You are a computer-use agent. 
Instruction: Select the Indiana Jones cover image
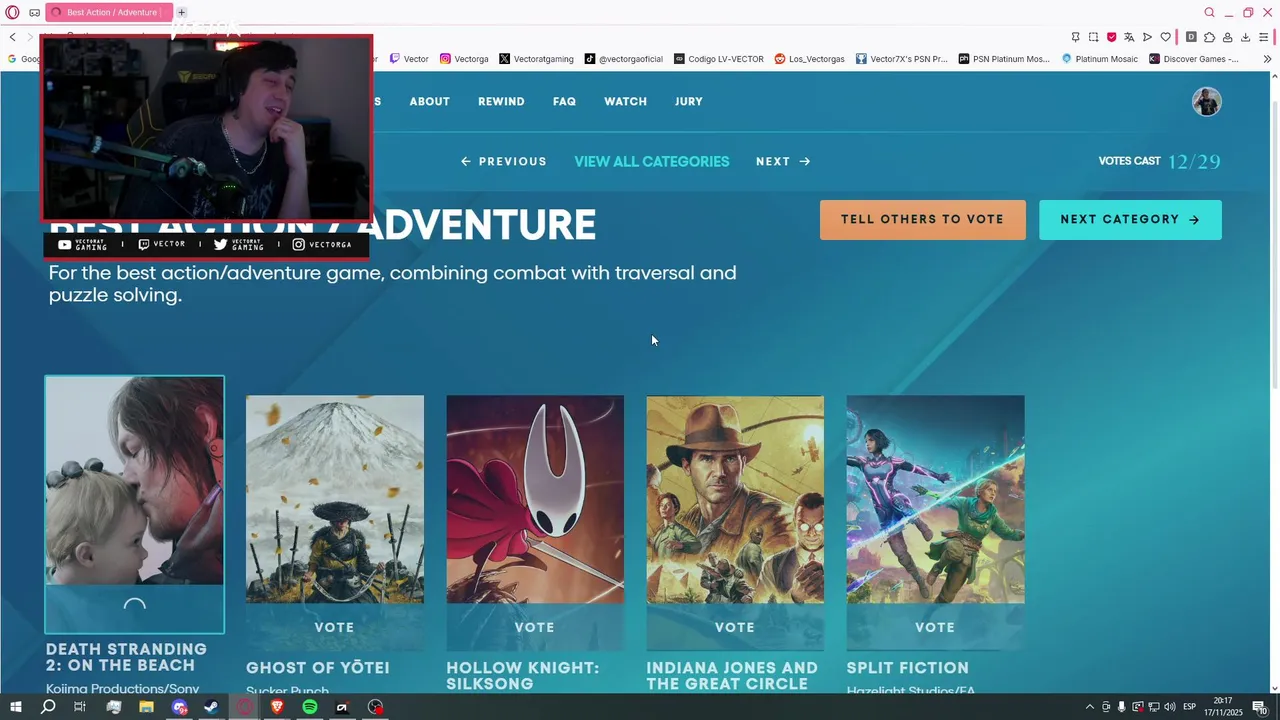tap(735, 499)
